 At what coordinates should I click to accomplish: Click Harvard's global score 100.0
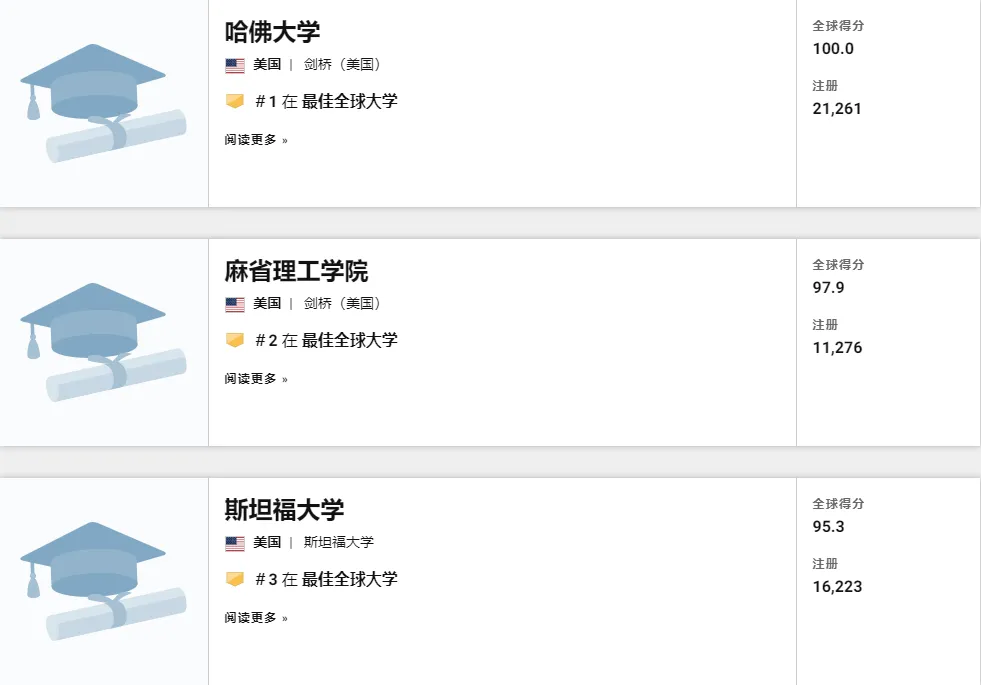(833, 49)
